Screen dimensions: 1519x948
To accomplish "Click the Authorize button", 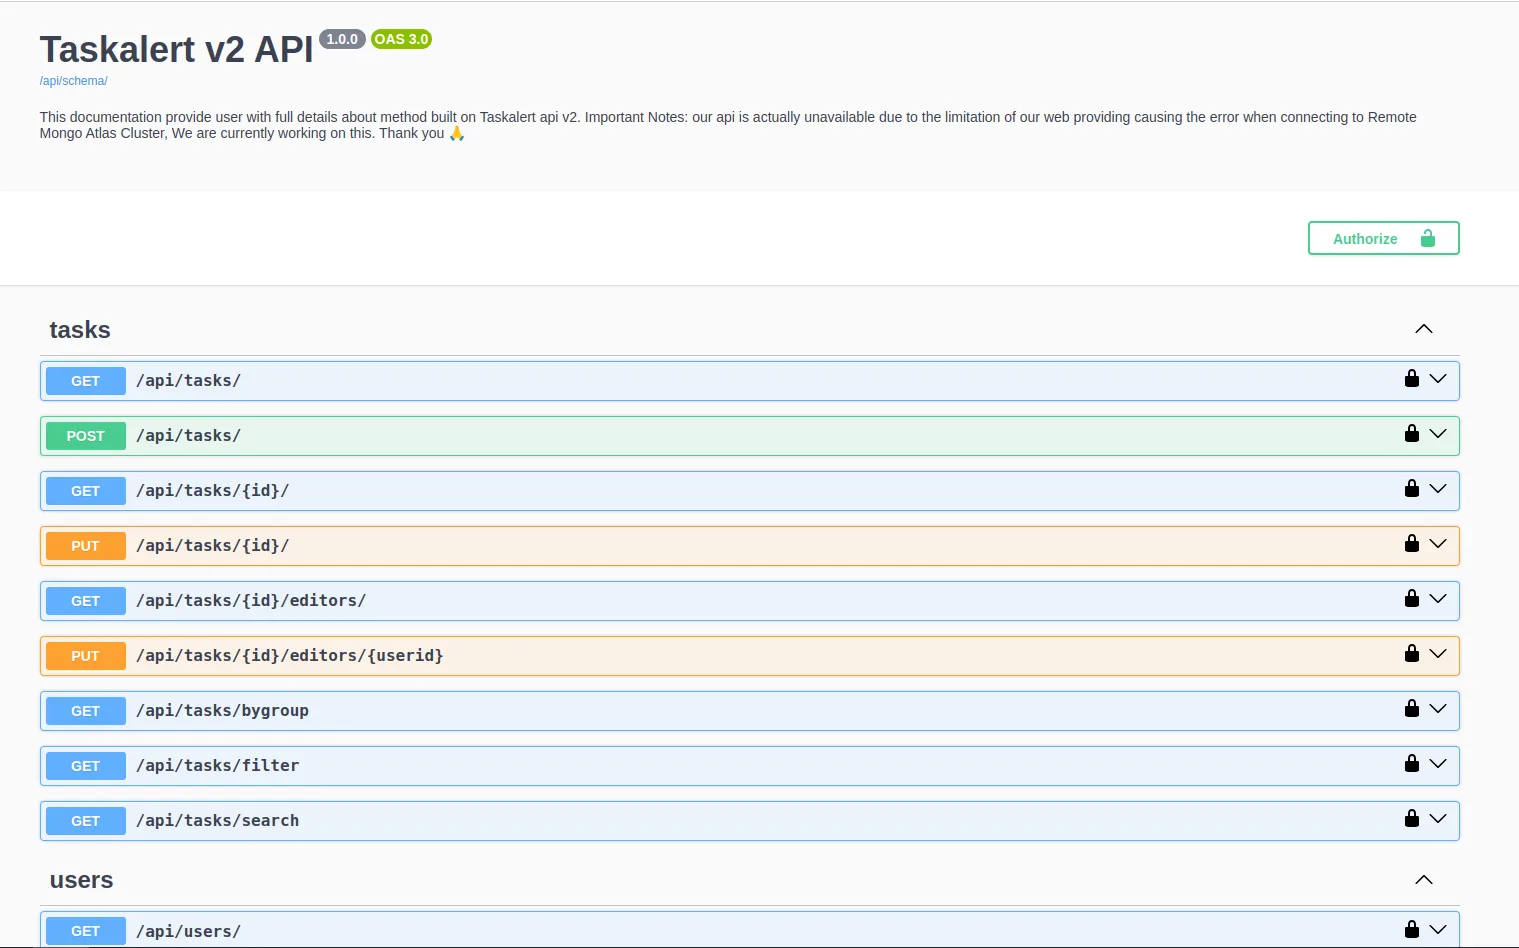I will pos(1383,238).
